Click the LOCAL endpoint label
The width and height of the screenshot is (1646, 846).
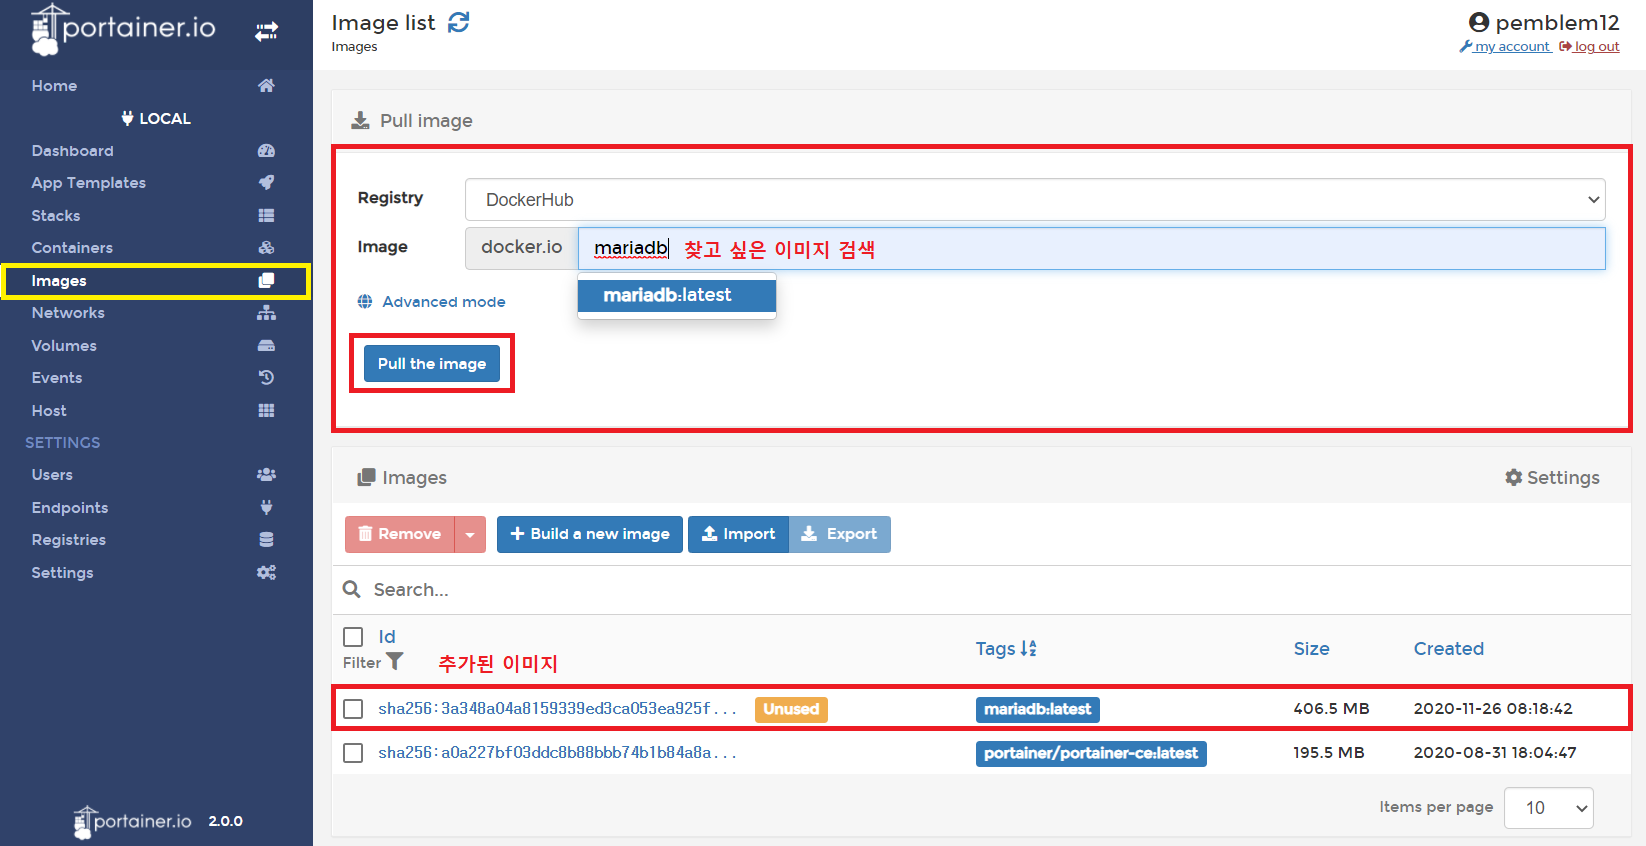point(156,118)
